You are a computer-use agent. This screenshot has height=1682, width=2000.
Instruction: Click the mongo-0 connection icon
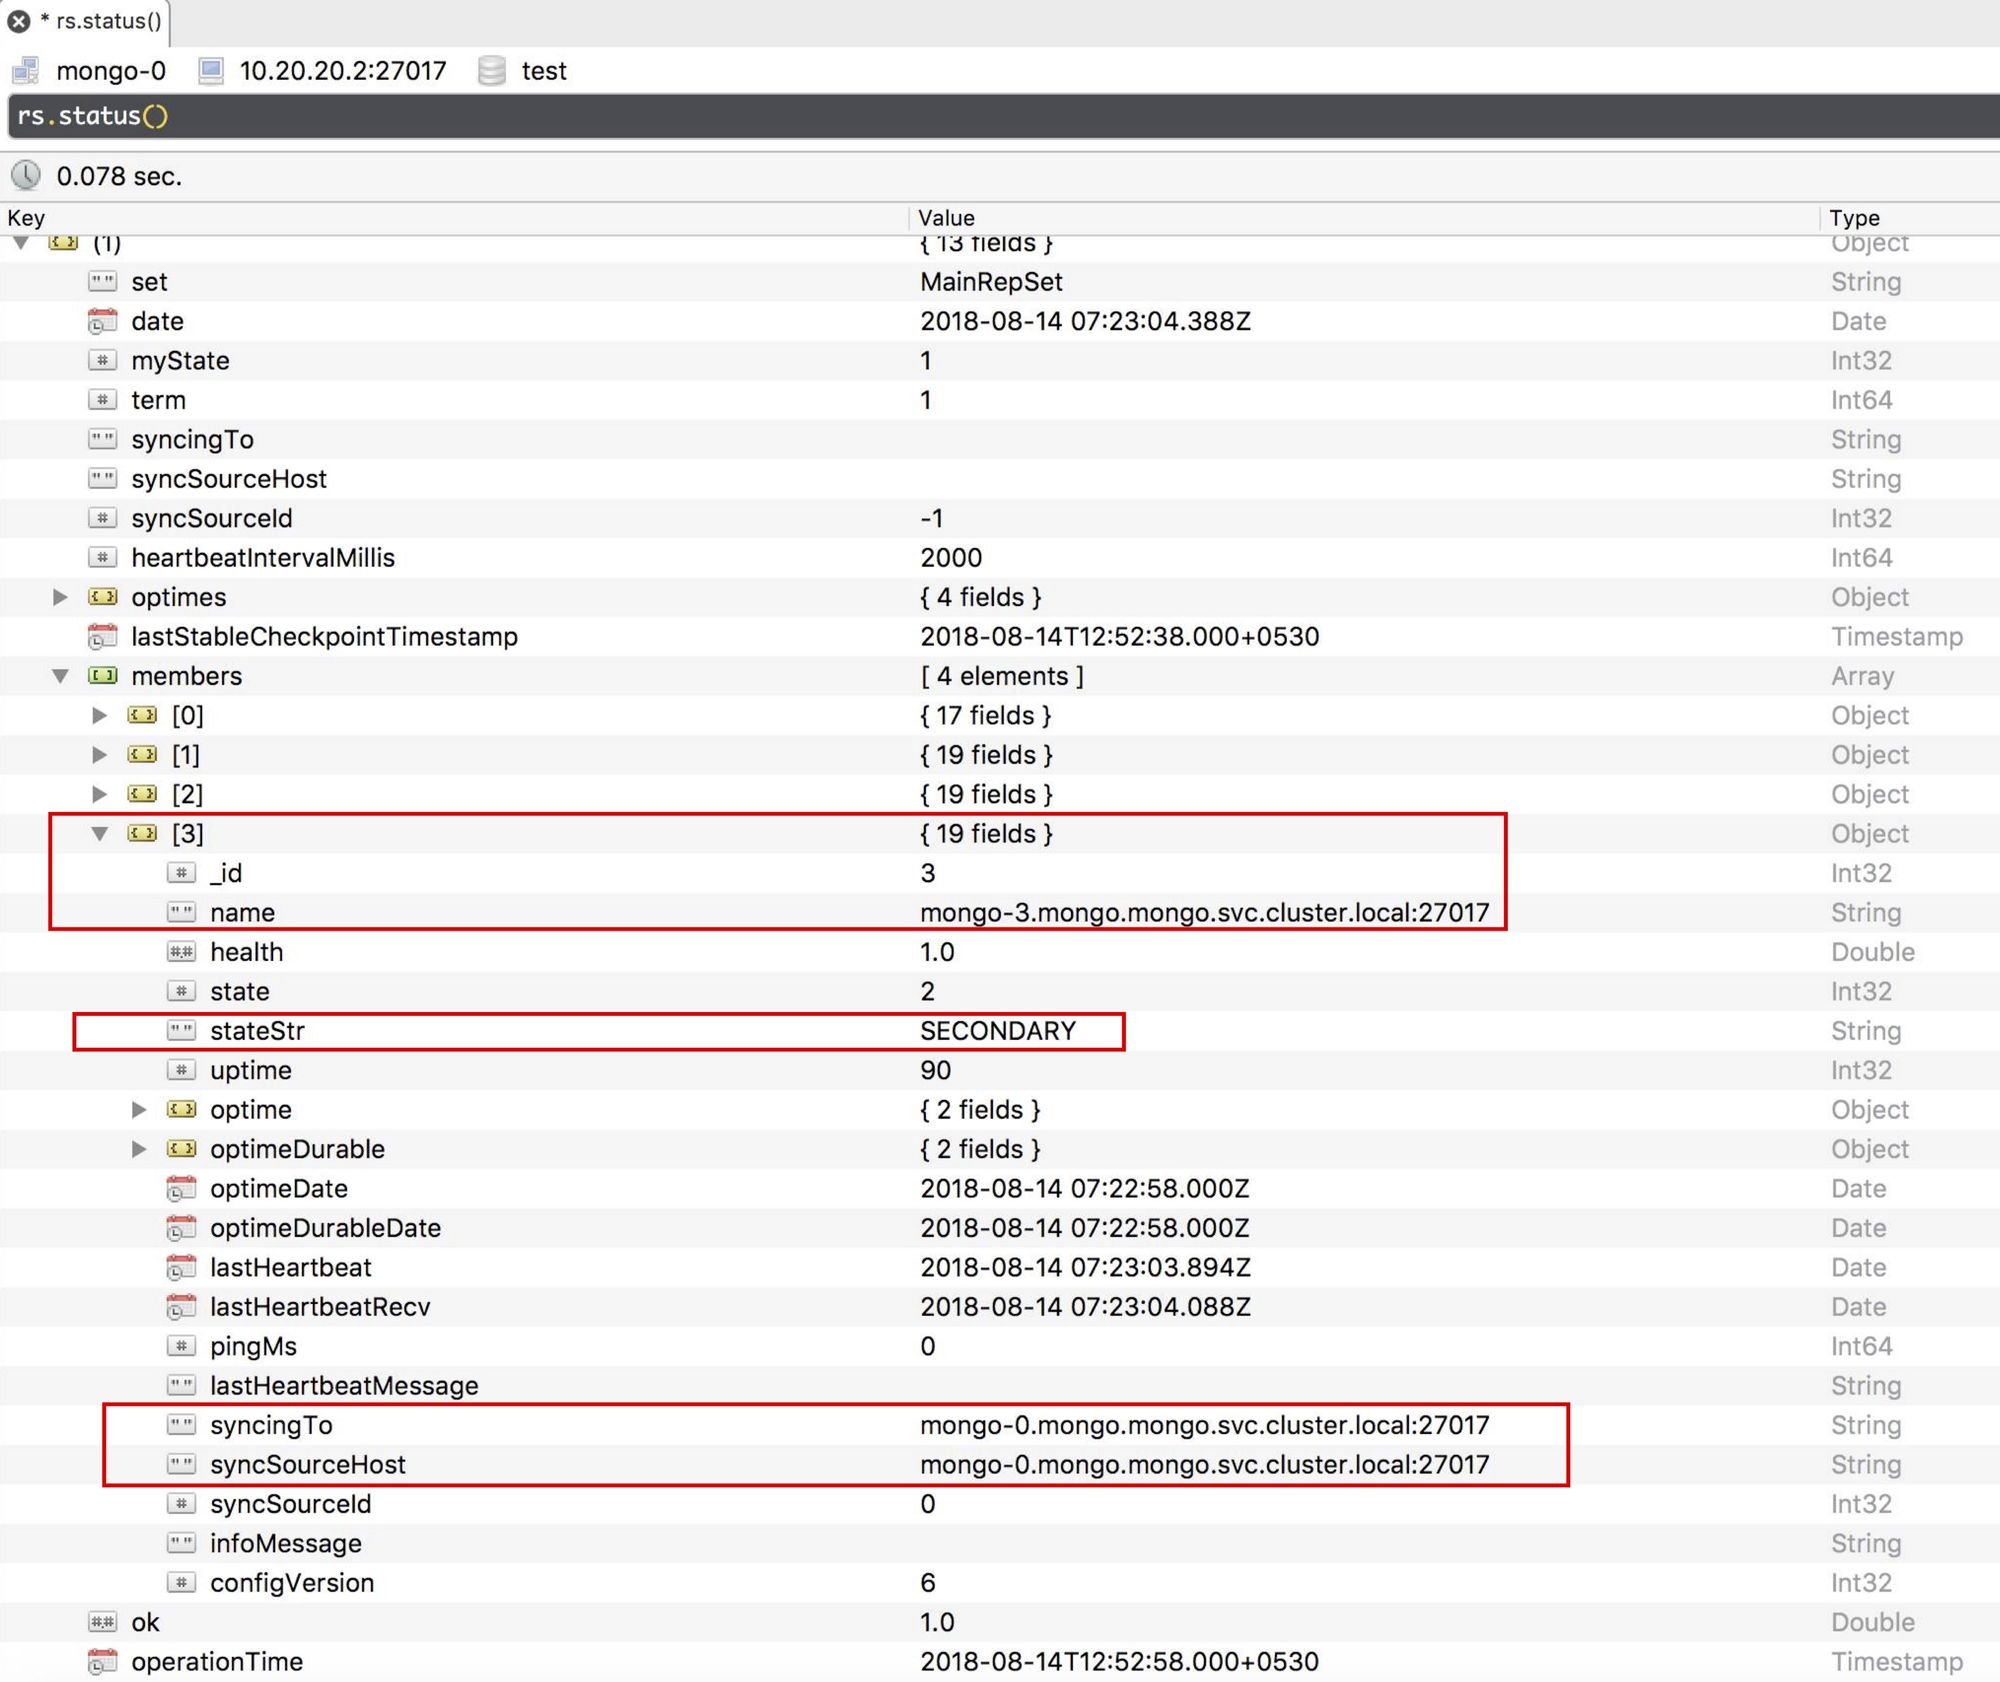click(25, 71)
